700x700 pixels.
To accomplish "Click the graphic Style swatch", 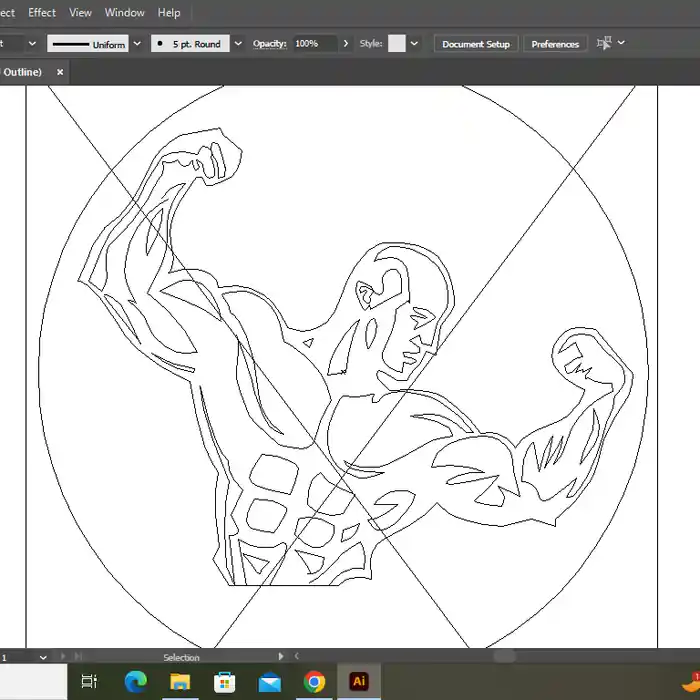I will point(396,44).
